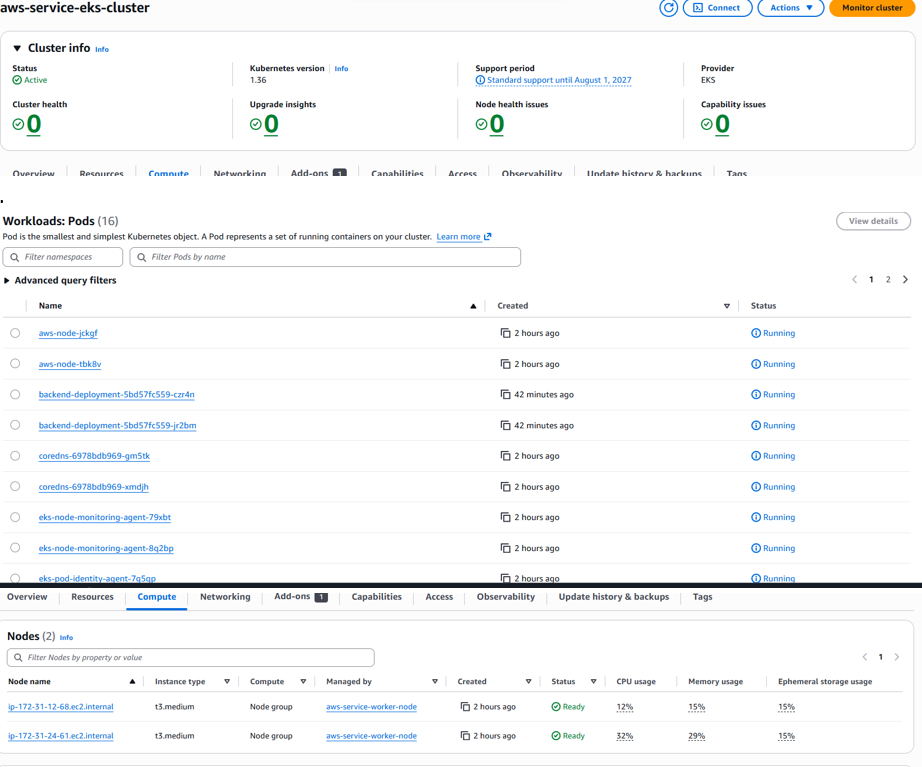The width and height of the screenshot is (922, 767).
Task: Select radio for backend-deployment-5bd57fc559-czr4n
Action: pos(15,394)
